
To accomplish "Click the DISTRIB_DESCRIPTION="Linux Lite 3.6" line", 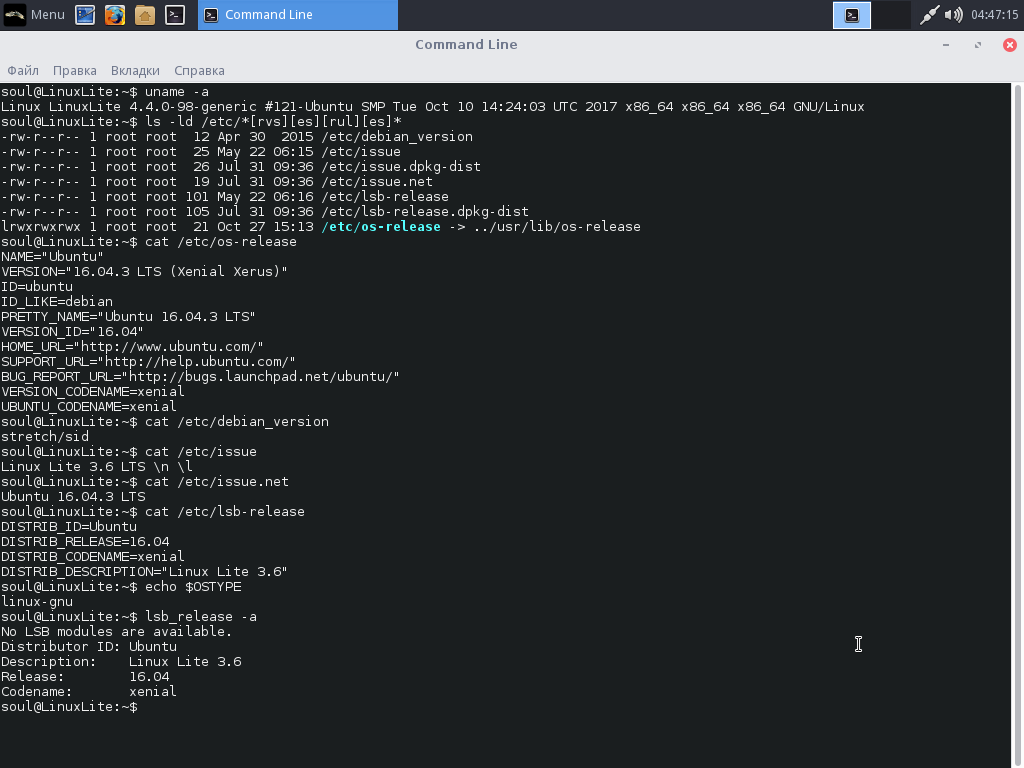I will point(144,572).
